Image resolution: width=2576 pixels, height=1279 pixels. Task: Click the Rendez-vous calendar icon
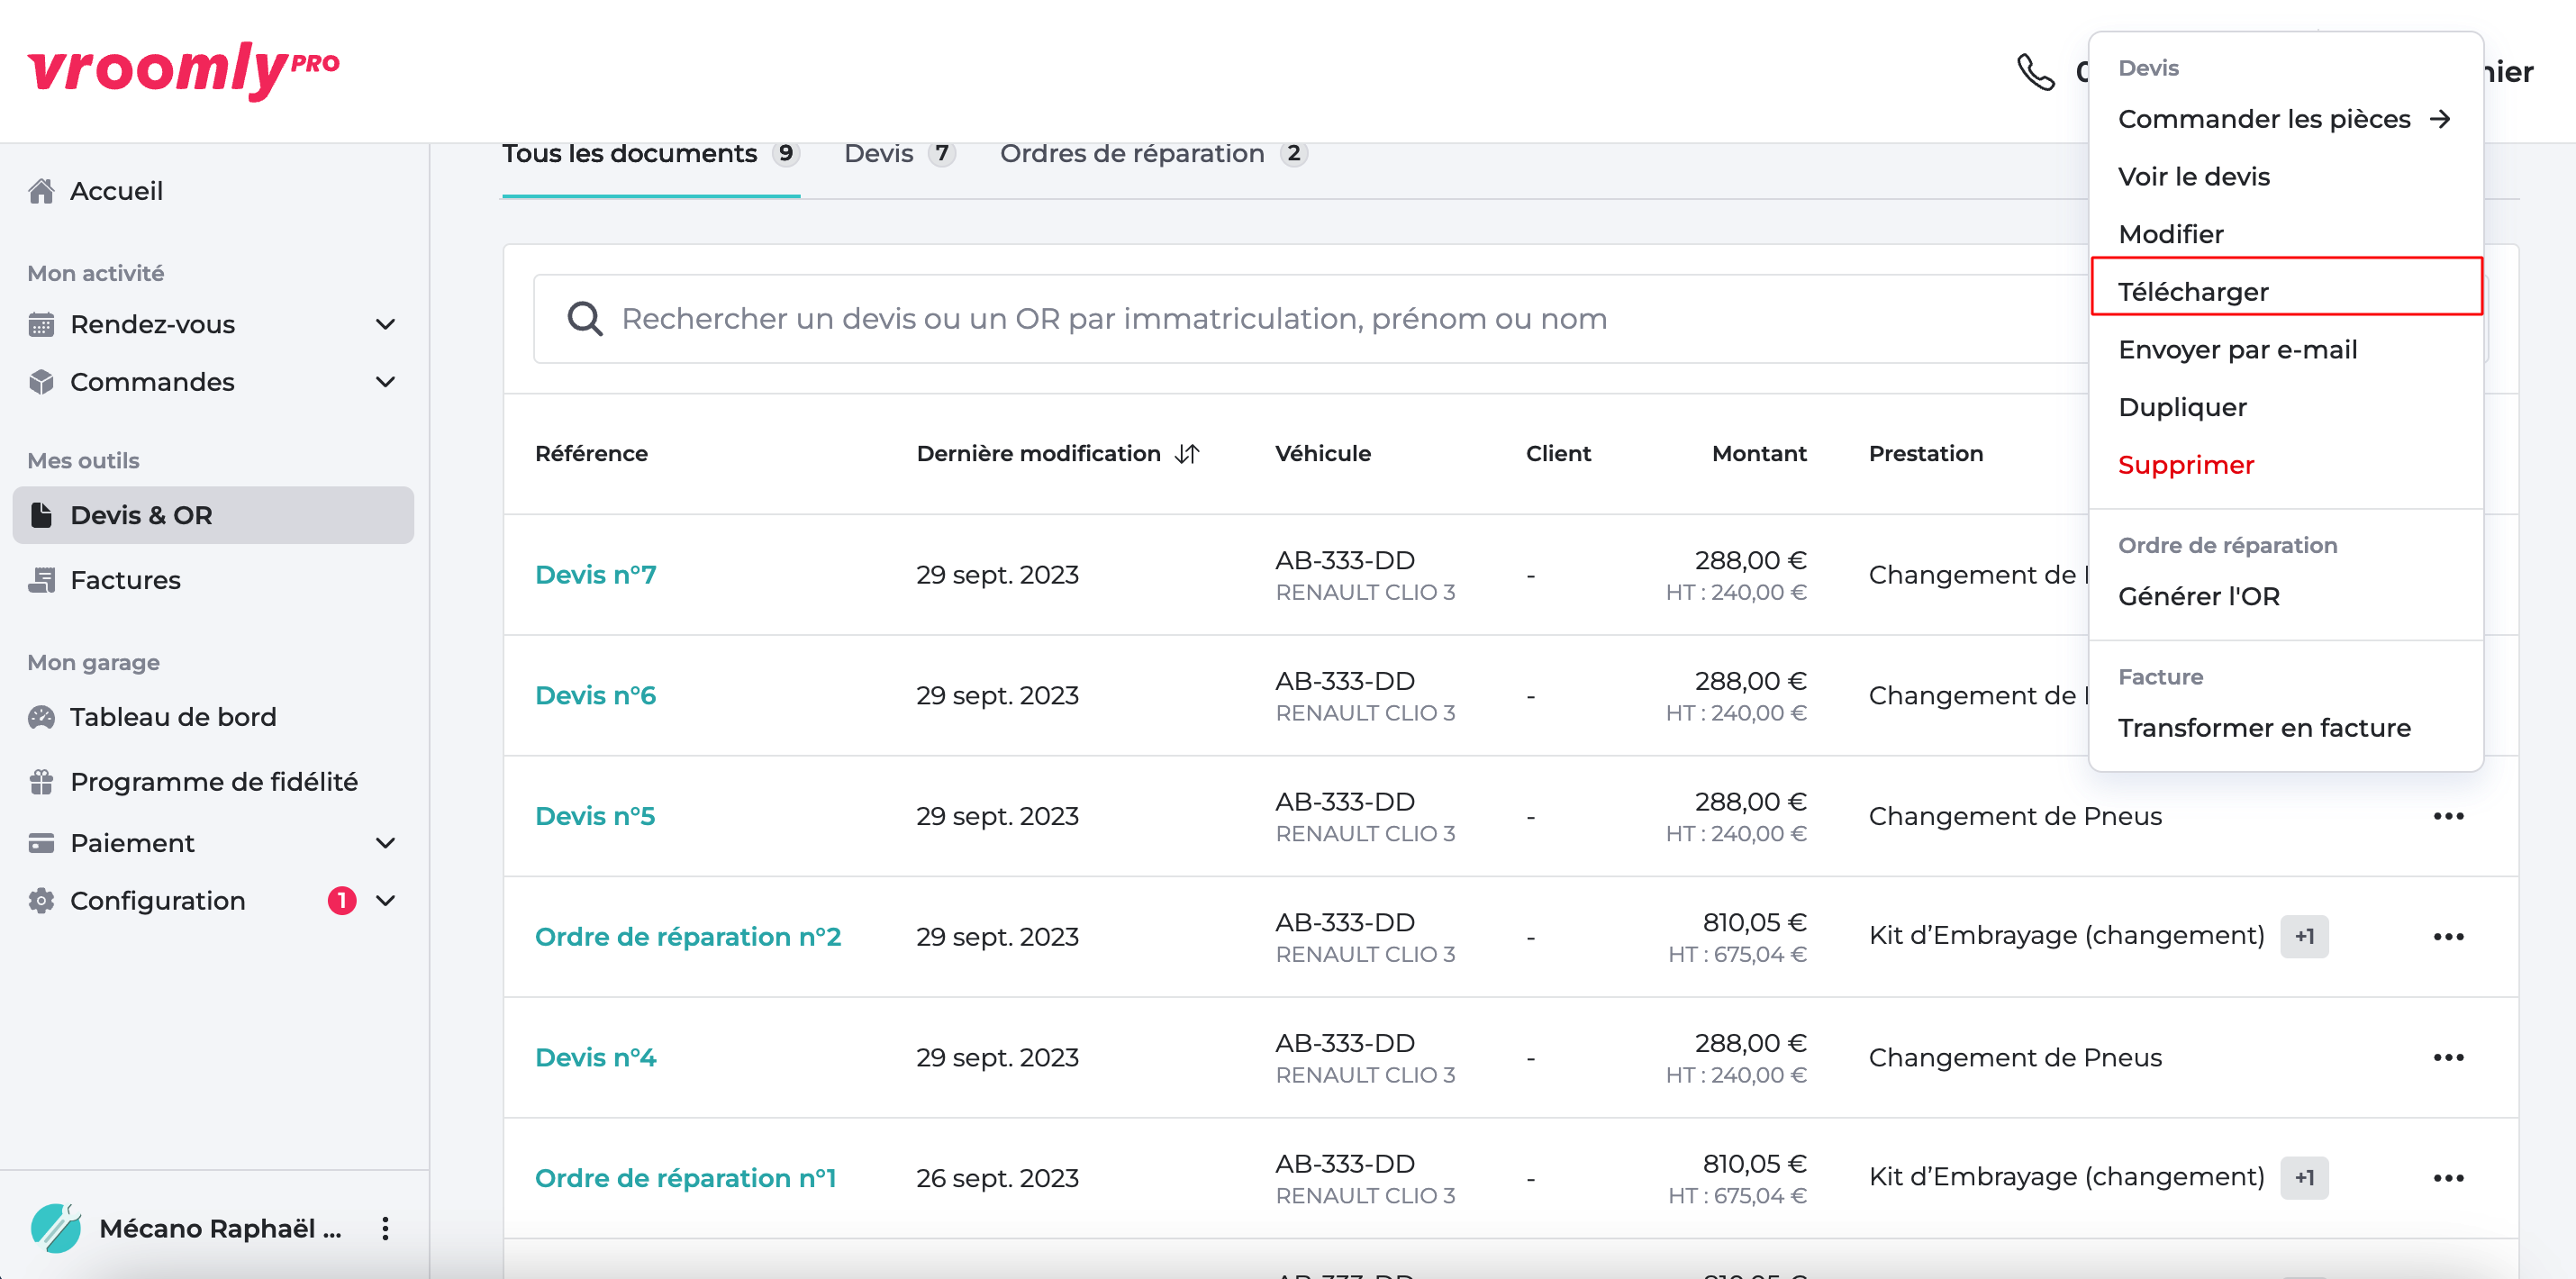tap(41, 325)
